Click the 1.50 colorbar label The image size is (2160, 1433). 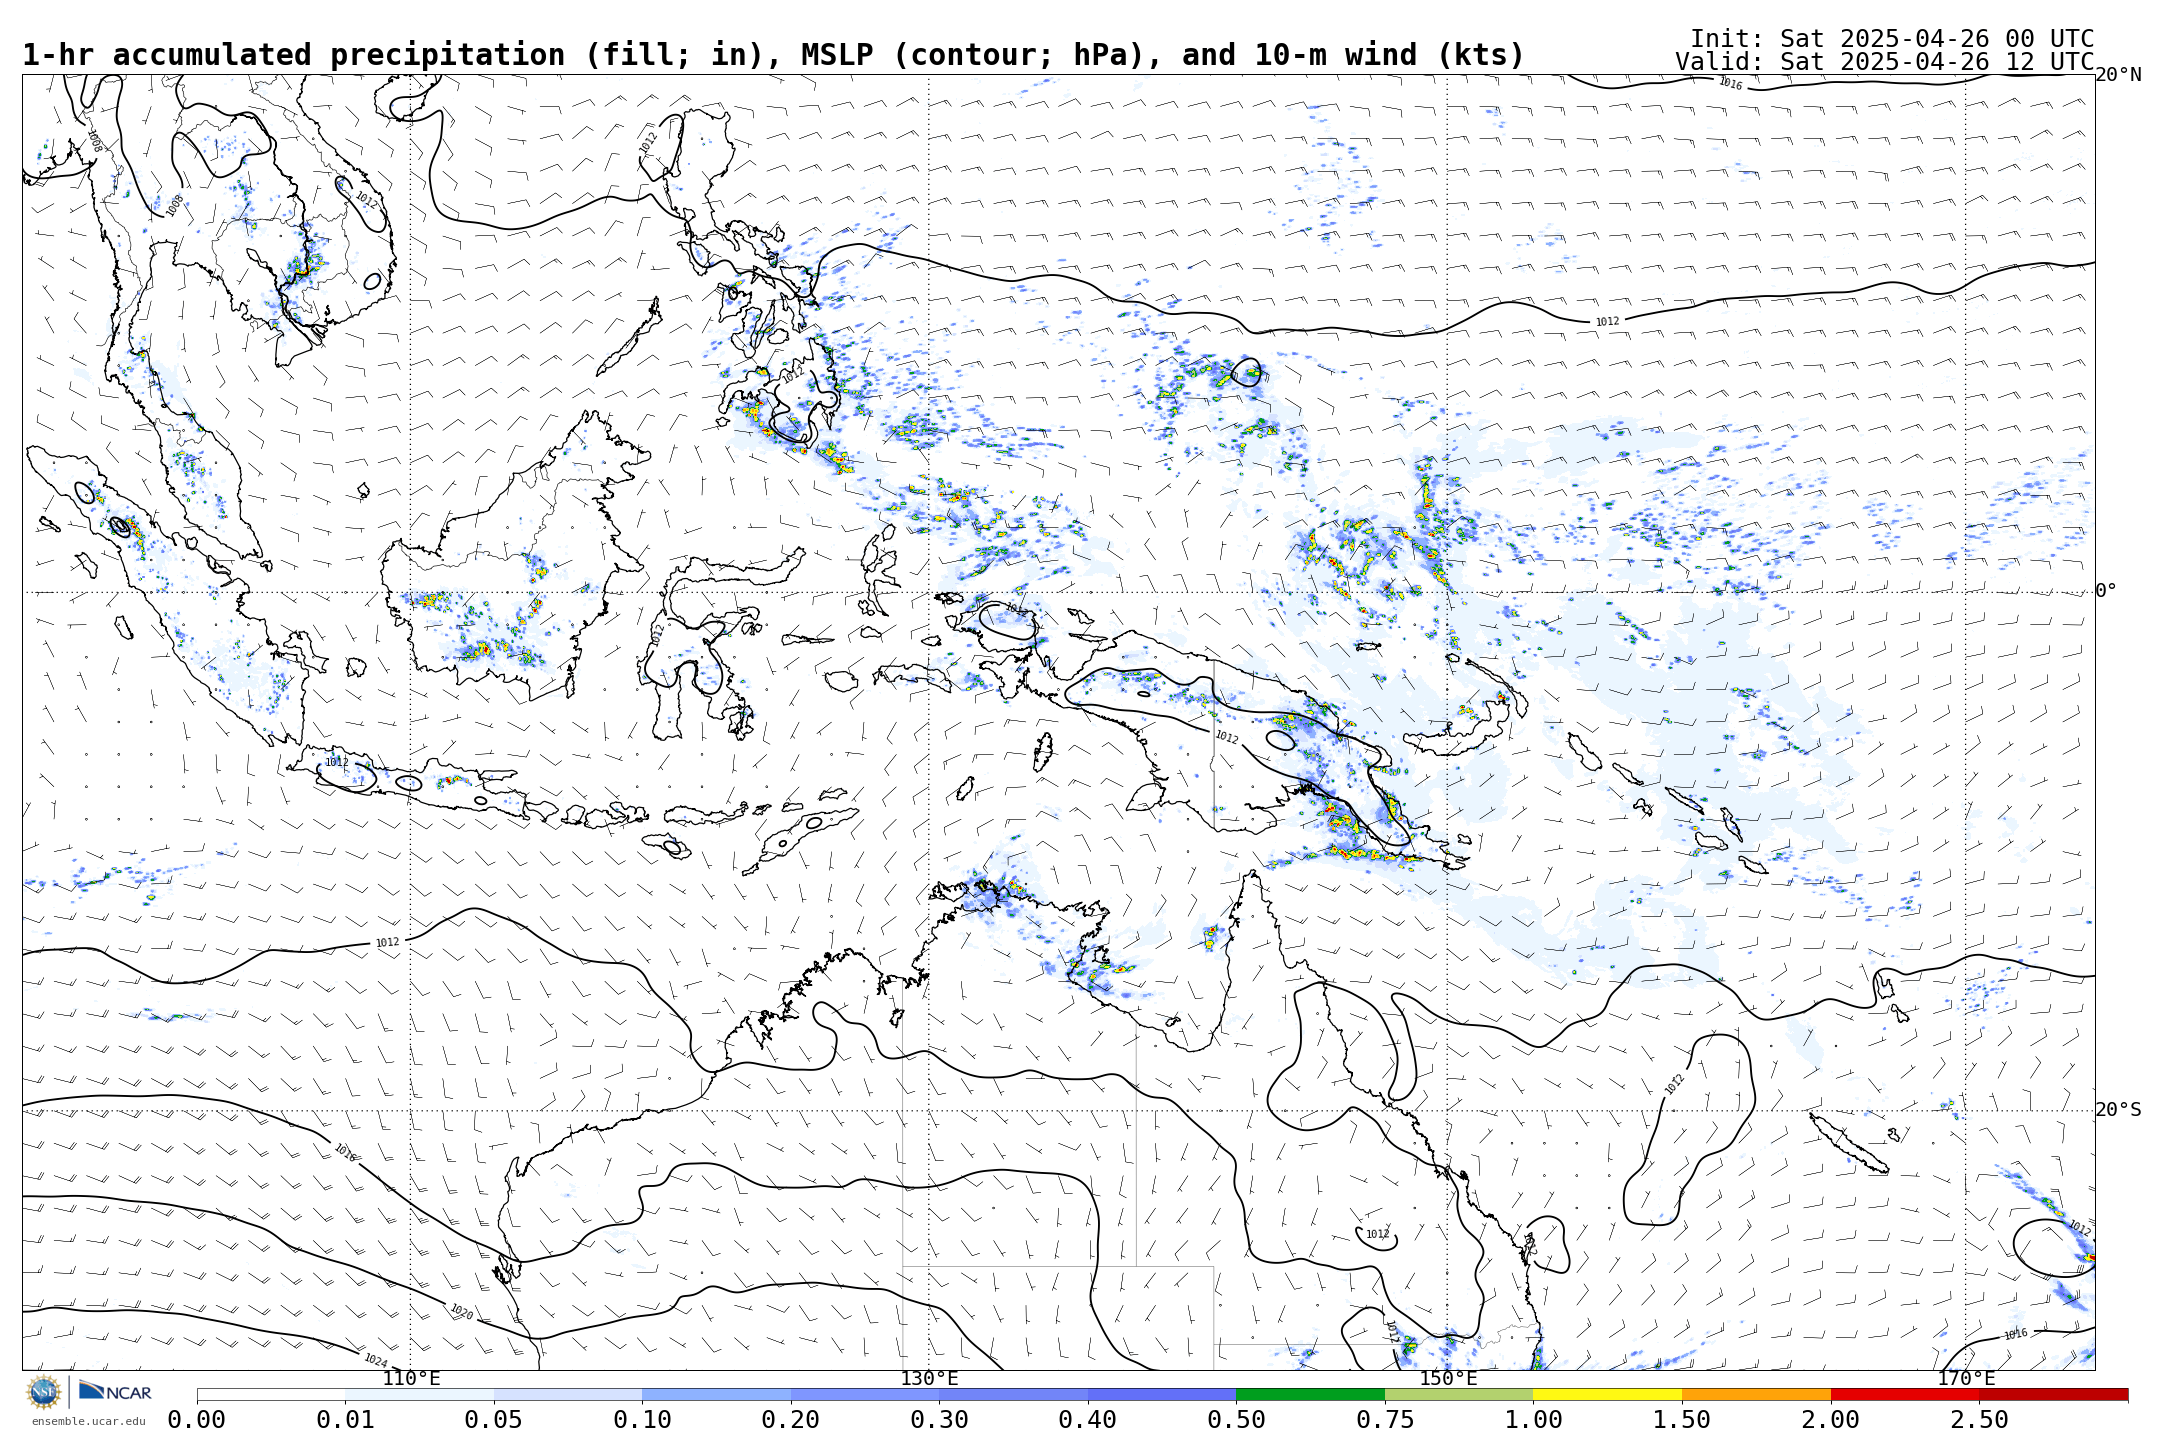1682,1420
